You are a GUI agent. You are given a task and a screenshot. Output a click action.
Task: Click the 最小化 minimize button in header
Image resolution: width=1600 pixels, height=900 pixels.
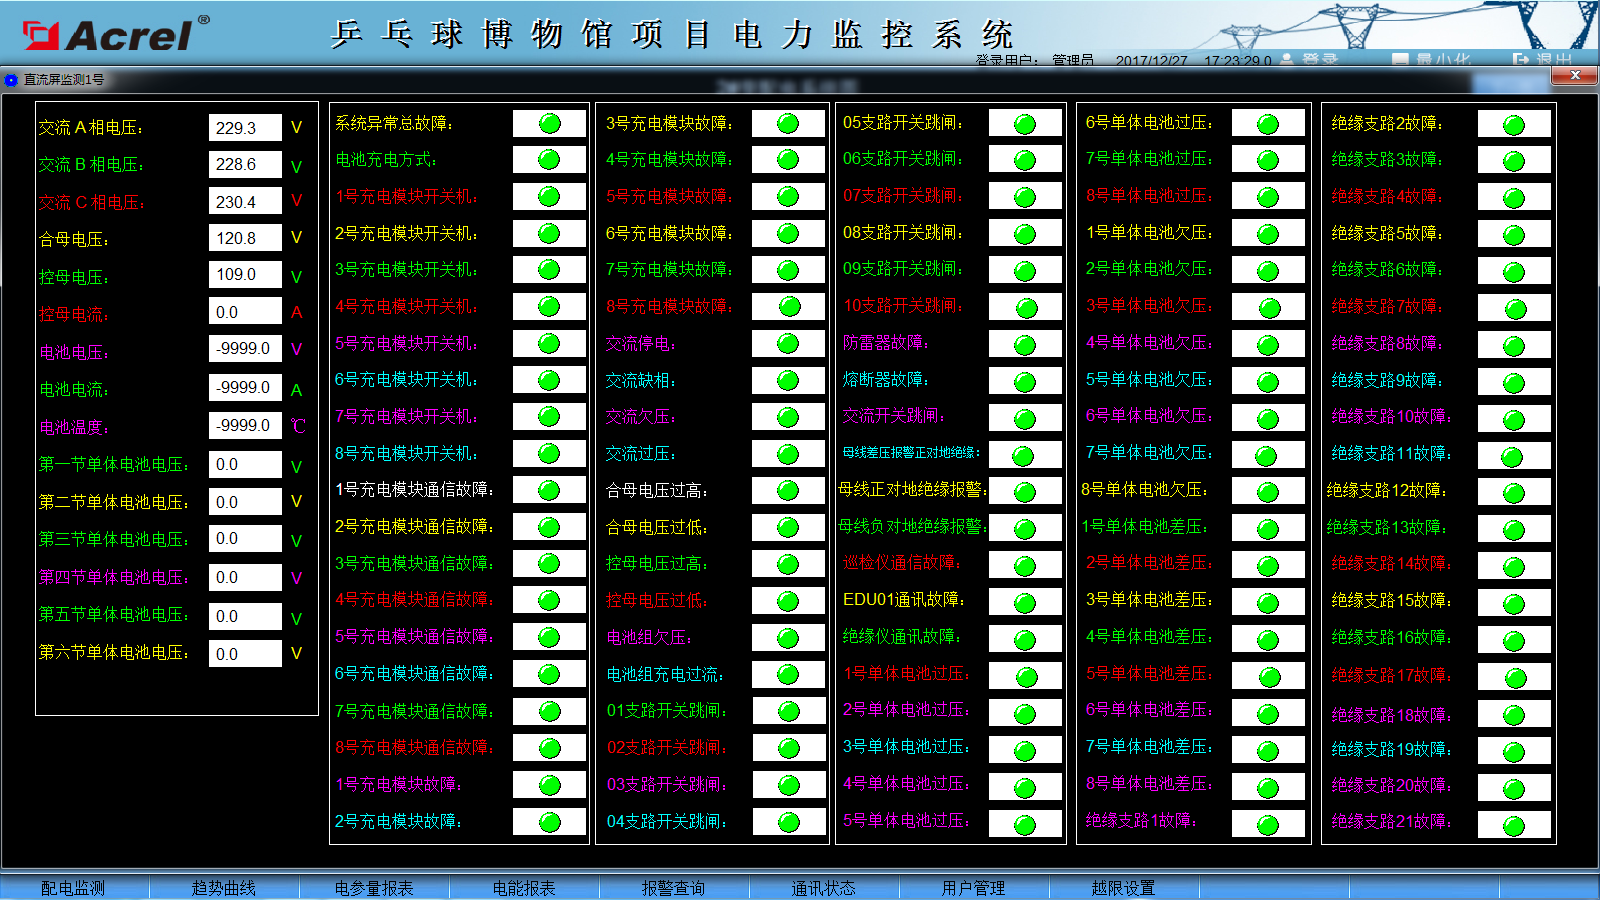(1431, 60)
